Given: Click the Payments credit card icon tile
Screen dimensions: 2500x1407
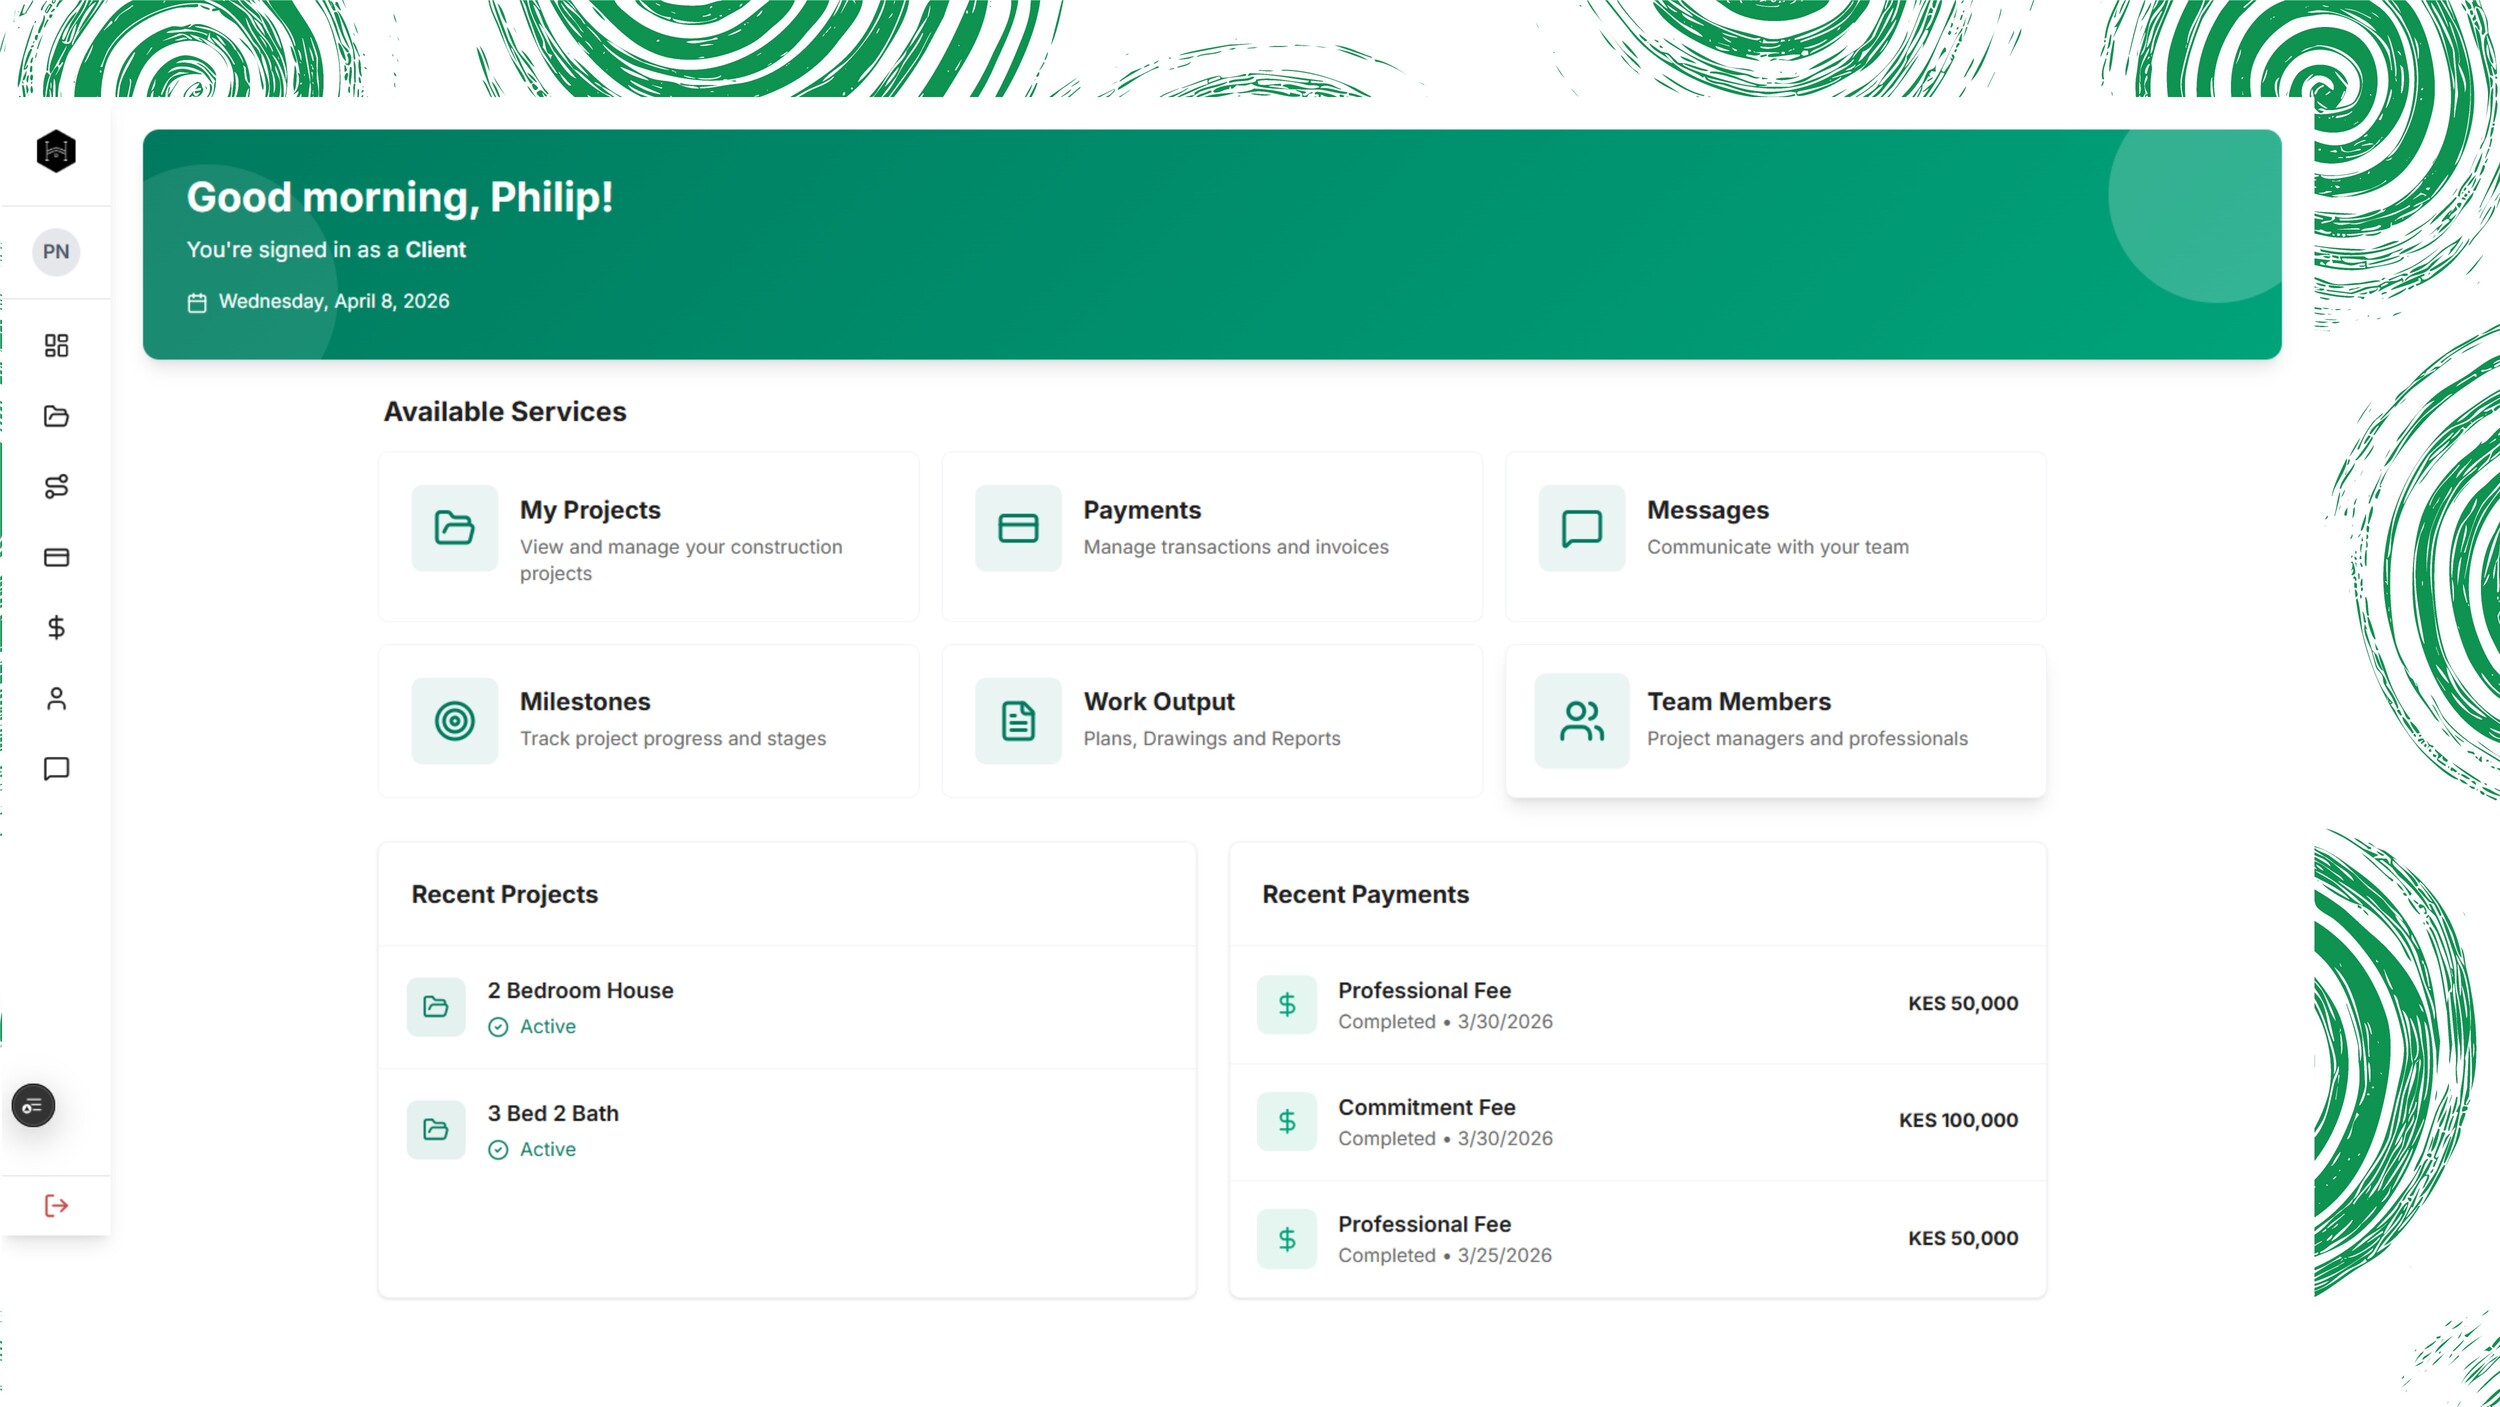Looking at the screenshot, I should (1018, 528).
